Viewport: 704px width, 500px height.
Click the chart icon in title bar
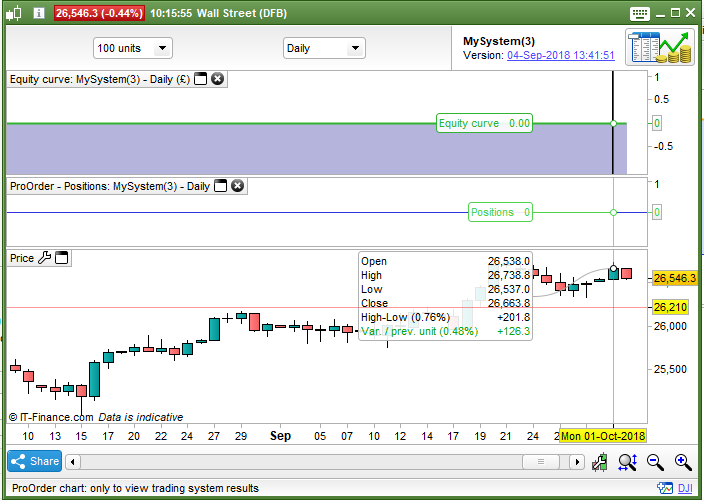[x=14, y=13]
